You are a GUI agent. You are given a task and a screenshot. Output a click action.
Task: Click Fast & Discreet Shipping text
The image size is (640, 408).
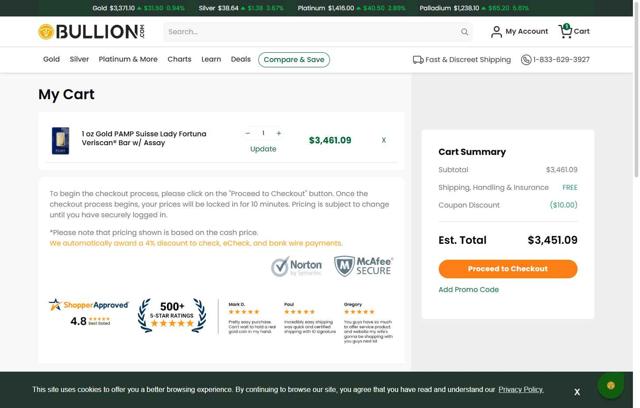pos(468,60)
